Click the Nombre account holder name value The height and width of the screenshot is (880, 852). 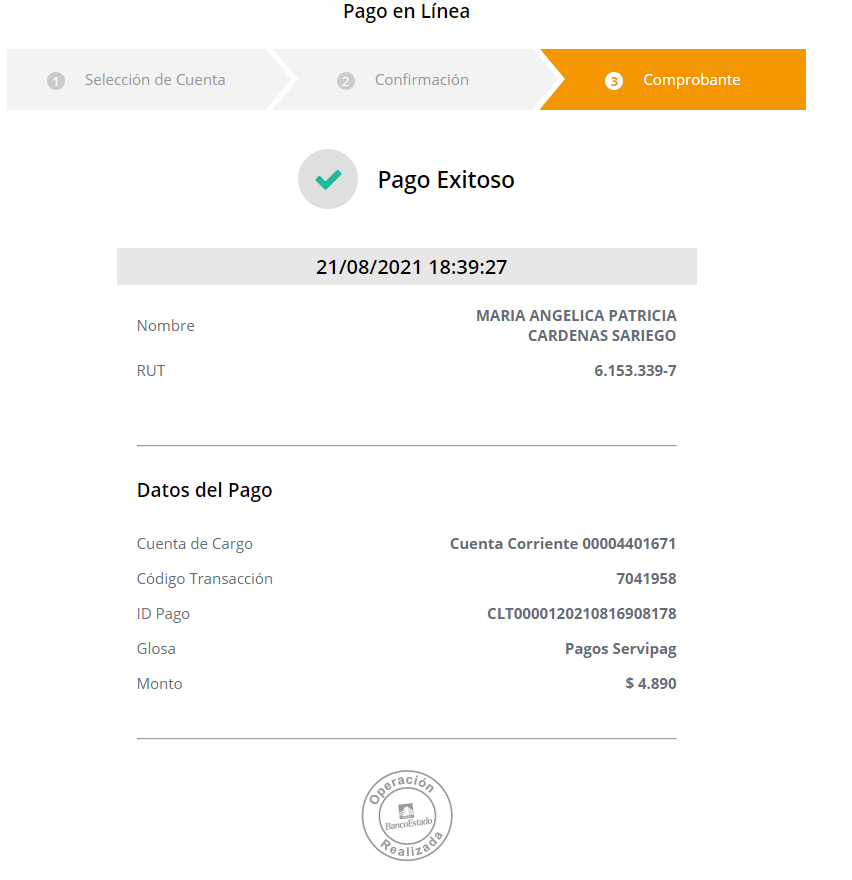576,326
